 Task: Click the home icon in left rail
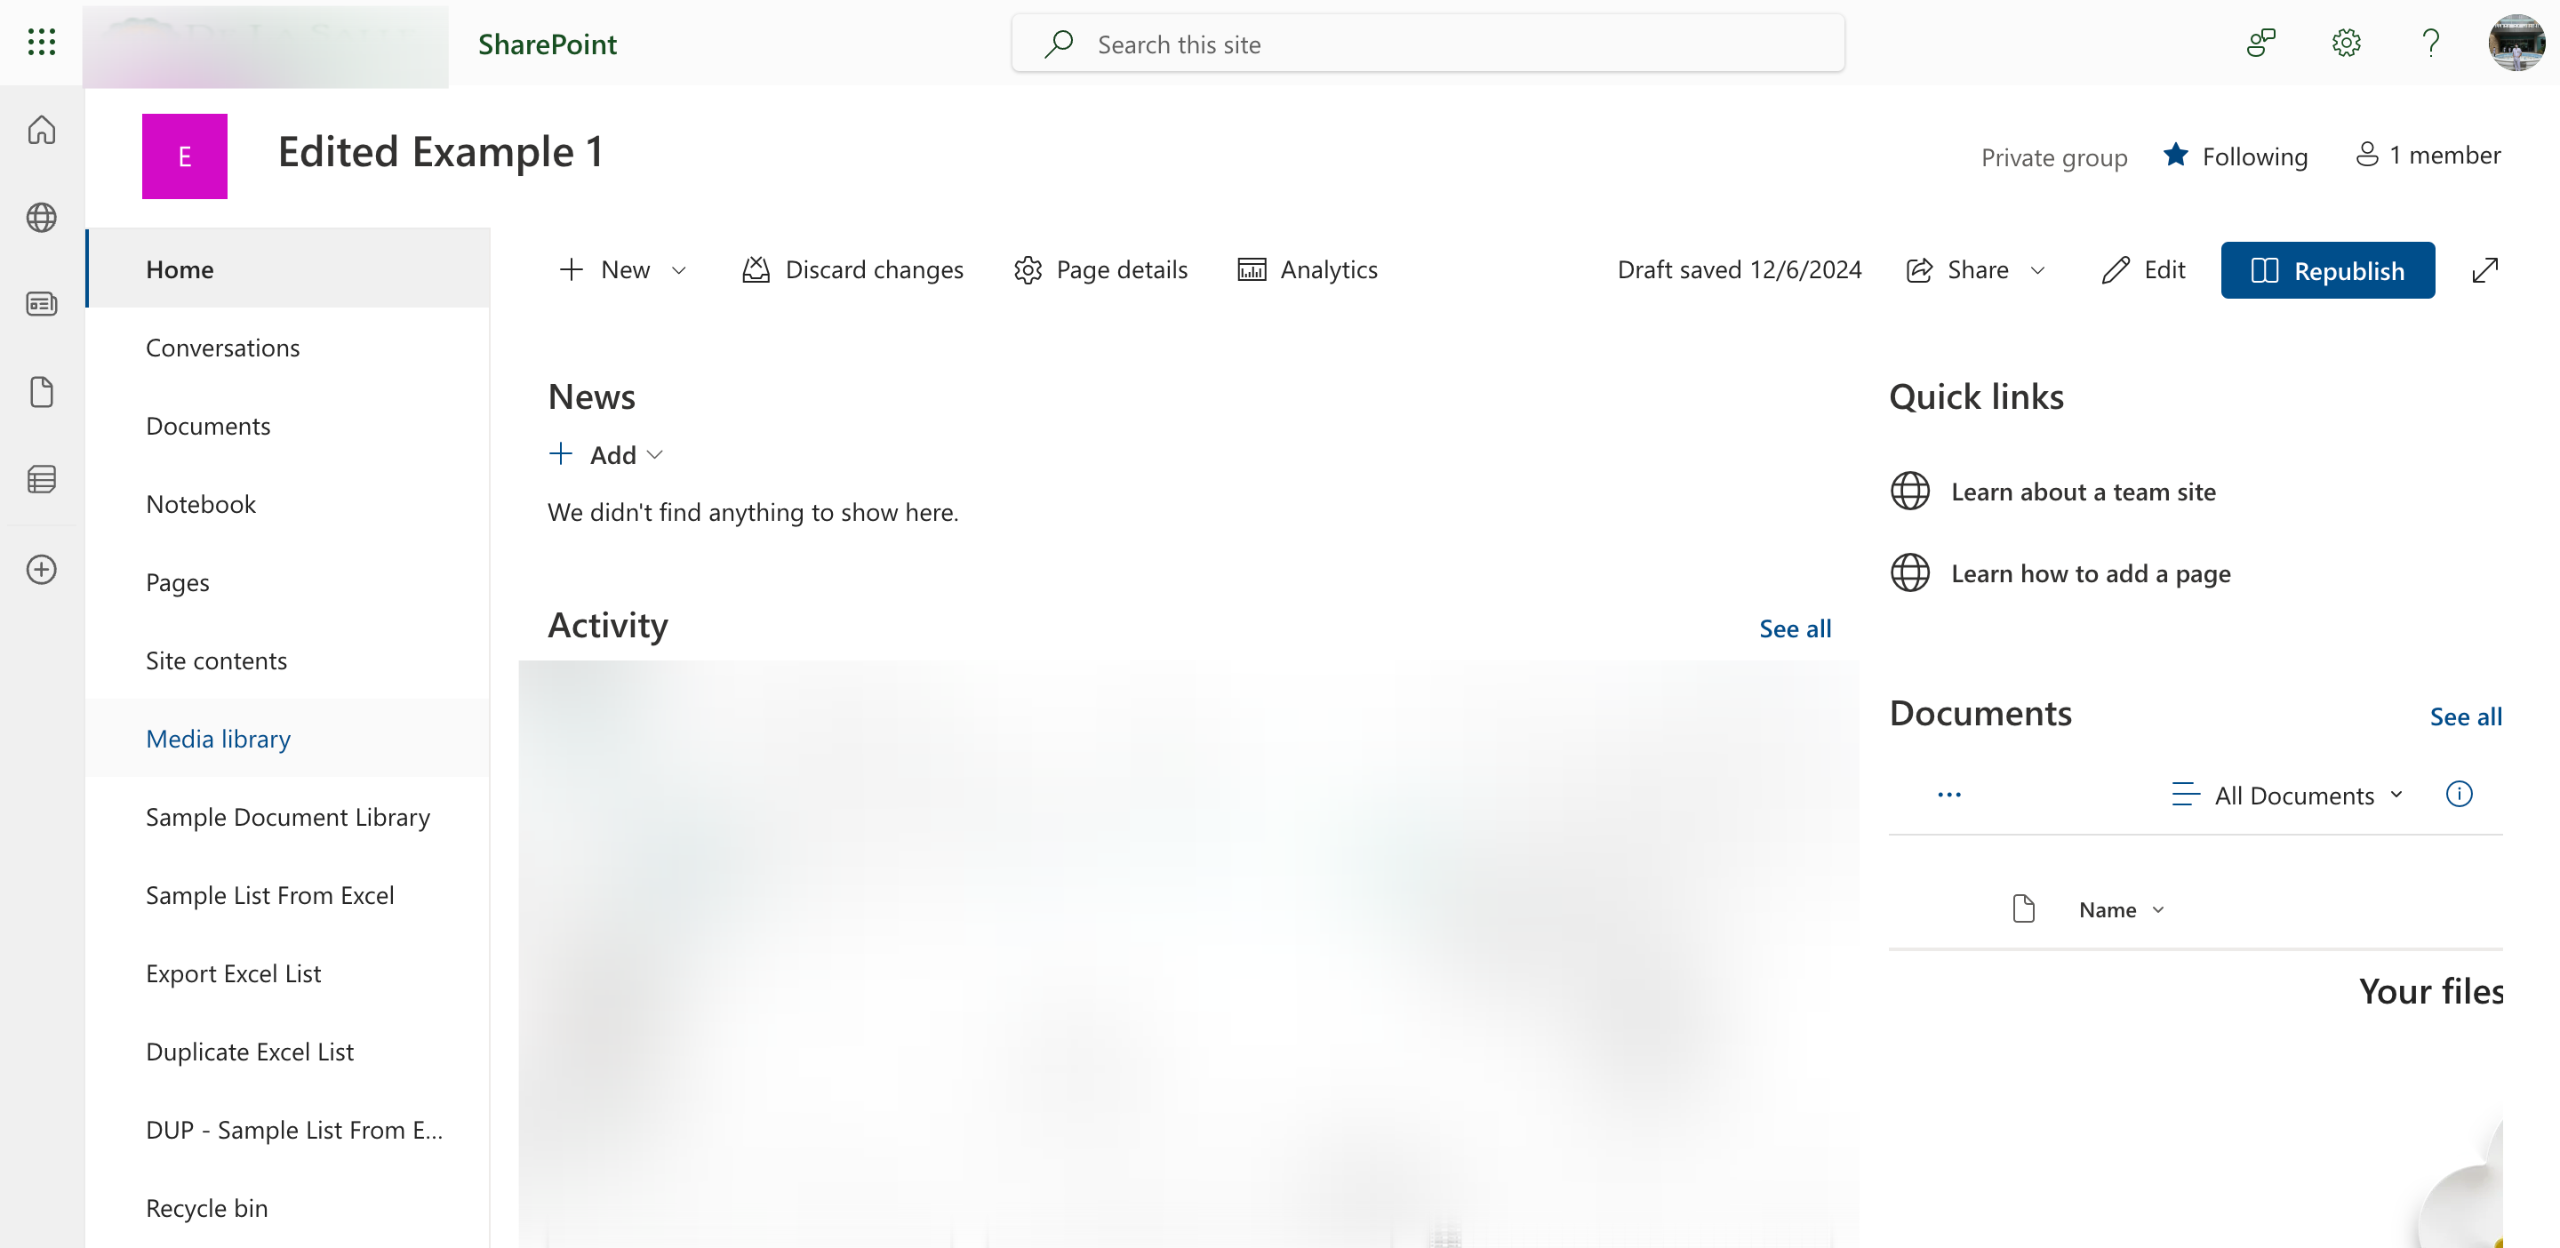[x=41, y=130]
